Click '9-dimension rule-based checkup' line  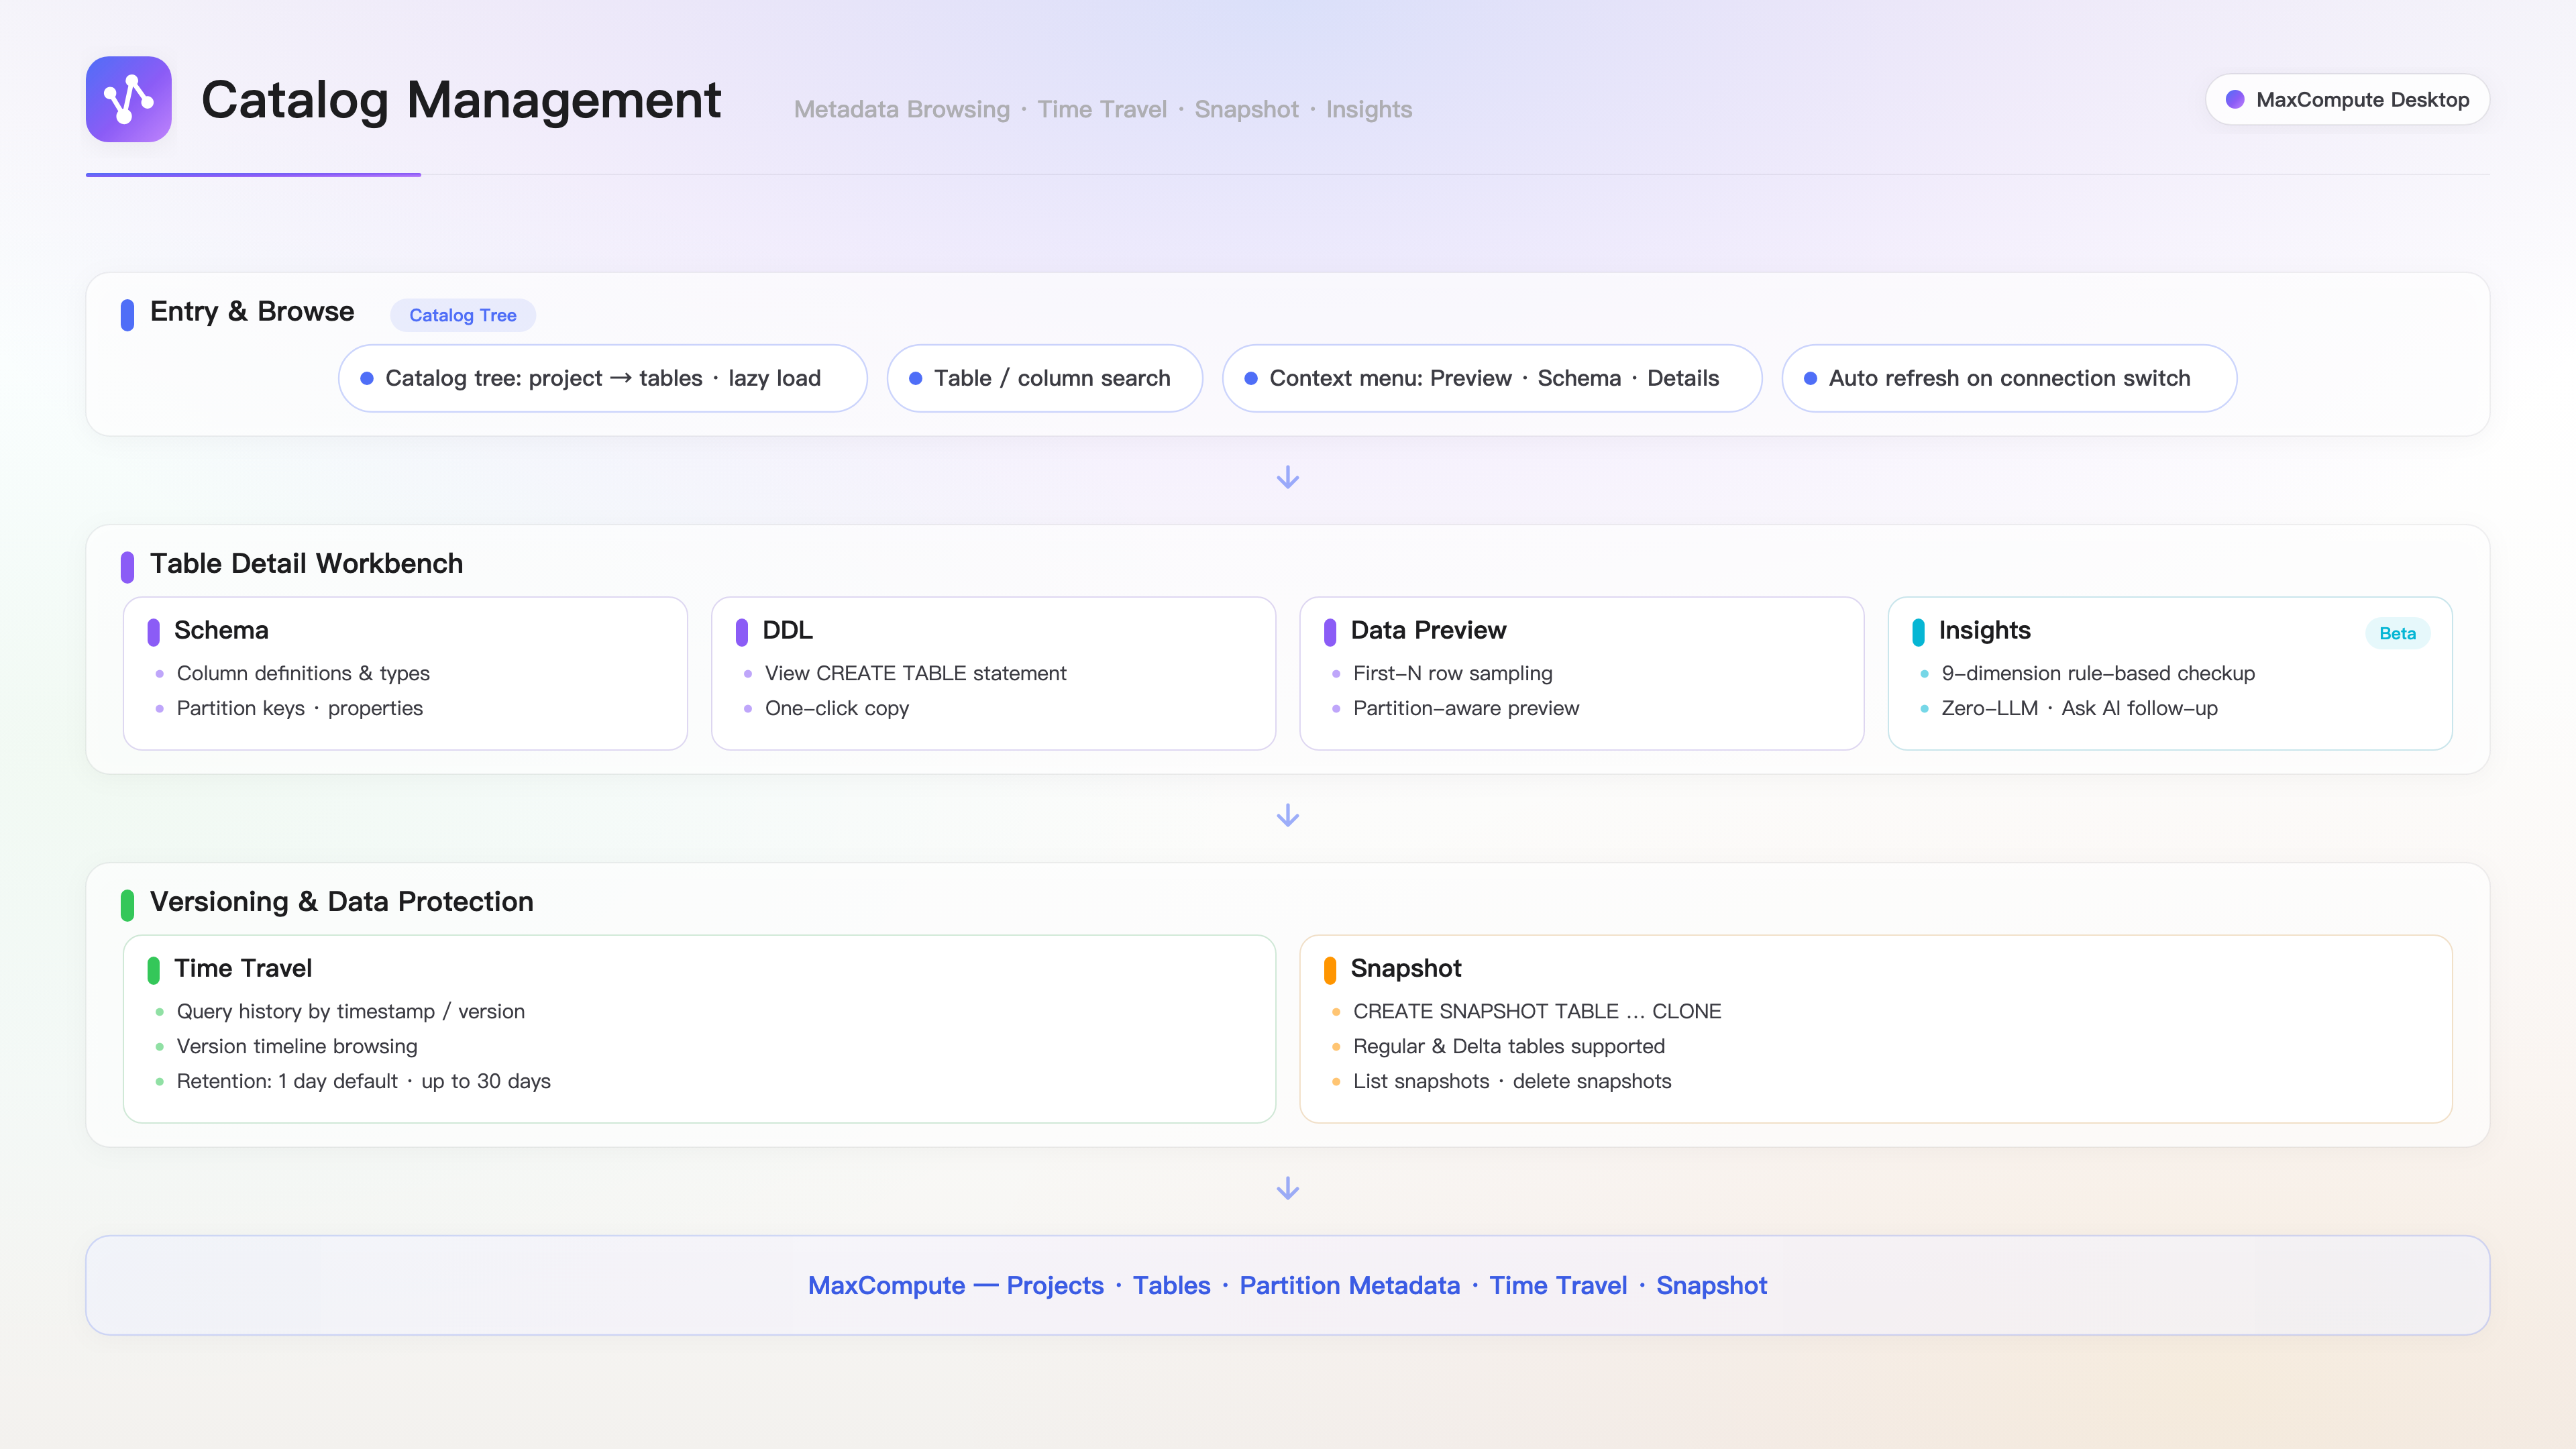[2098, 673]
